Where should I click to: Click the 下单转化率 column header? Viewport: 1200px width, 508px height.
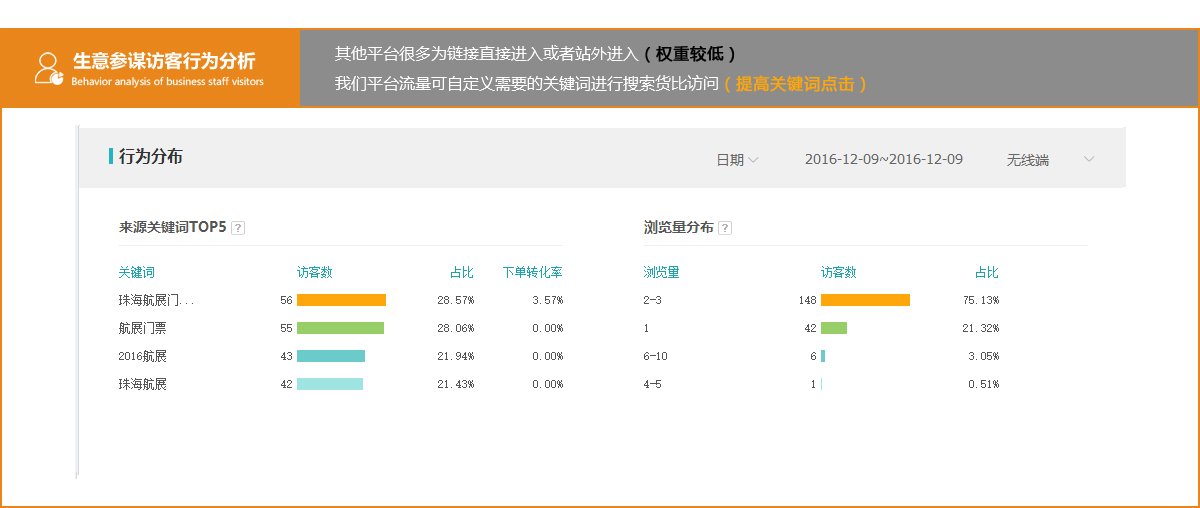click(x=532, y=272)
